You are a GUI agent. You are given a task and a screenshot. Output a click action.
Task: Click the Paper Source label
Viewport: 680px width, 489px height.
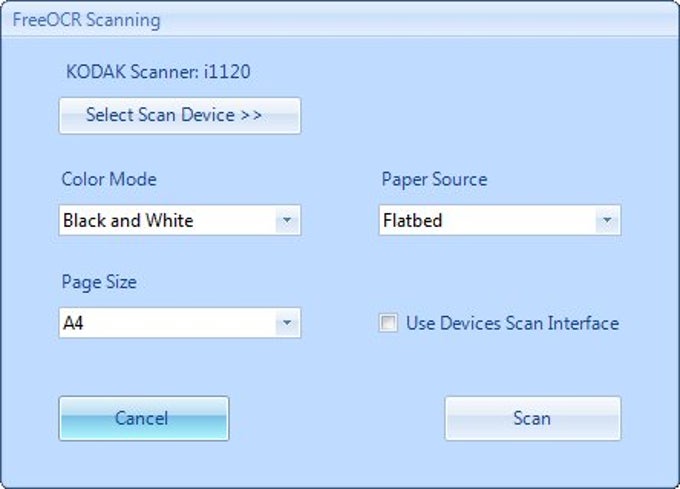[x=435, y=179]
